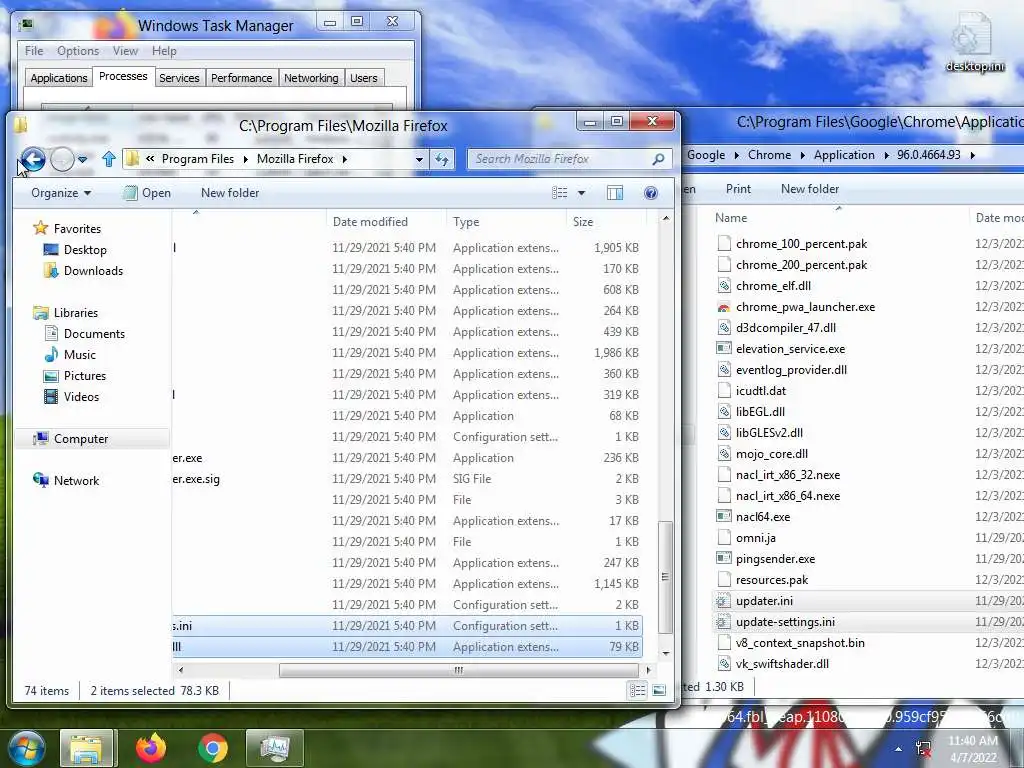
Task: Click Open in the Firefox explorer toolbar
Action: tap(148, 193)
